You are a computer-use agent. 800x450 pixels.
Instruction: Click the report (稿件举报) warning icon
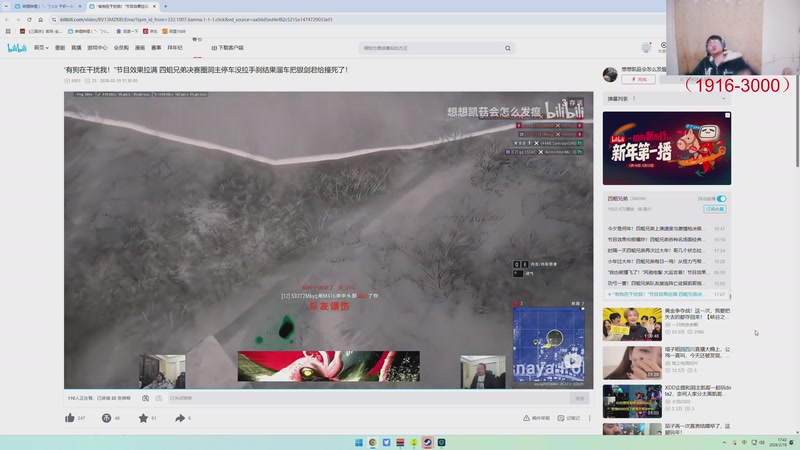tap(526, 418)
